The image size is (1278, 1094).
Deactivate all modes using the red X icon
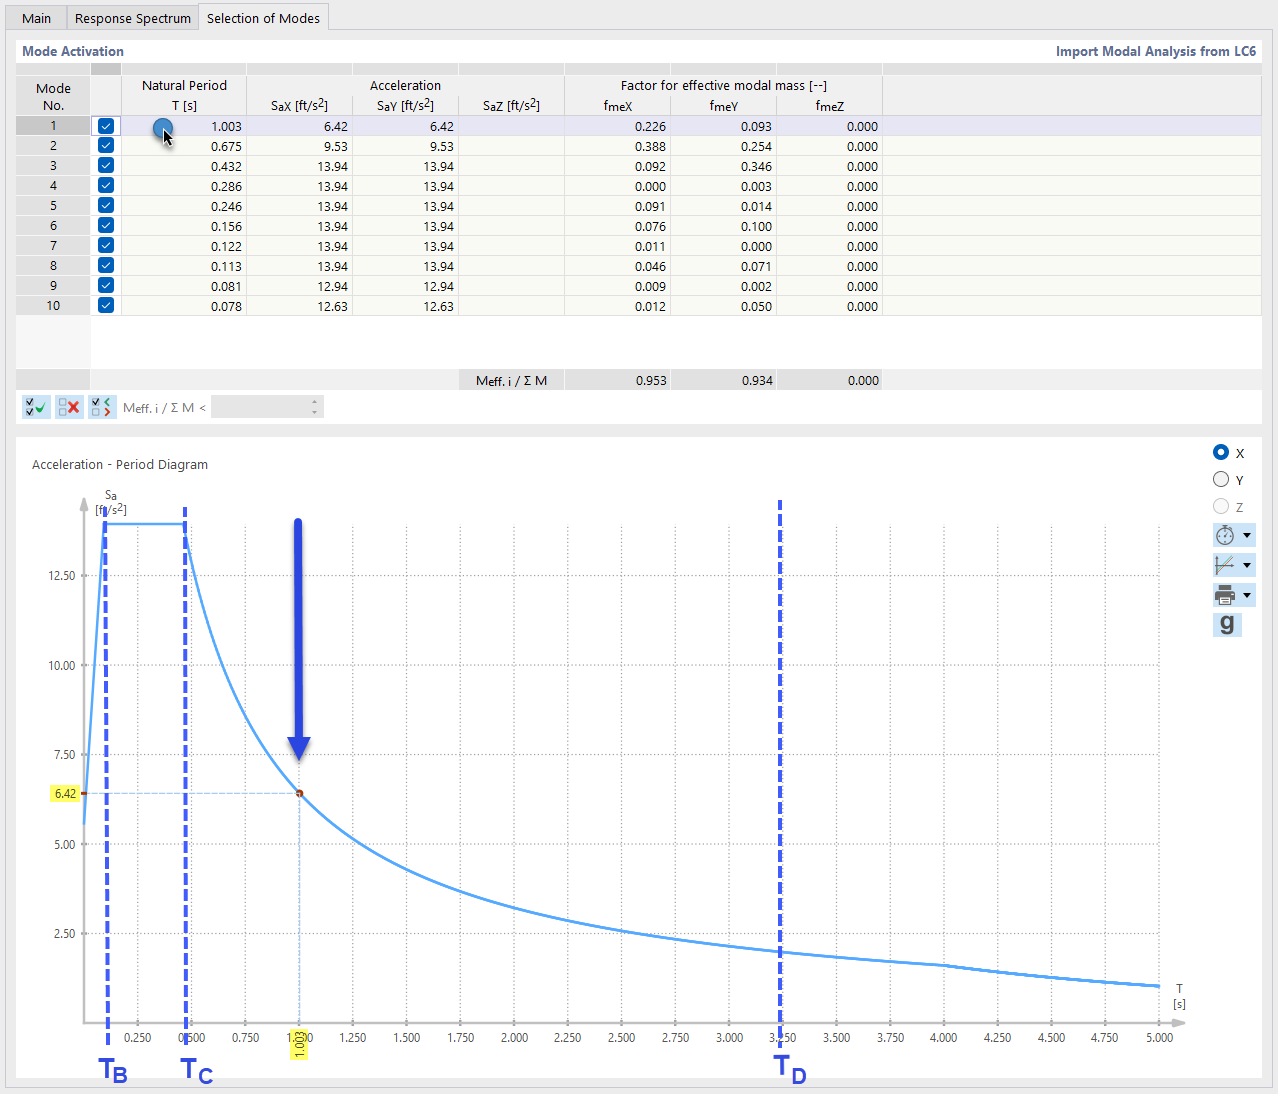pos(69,407)
